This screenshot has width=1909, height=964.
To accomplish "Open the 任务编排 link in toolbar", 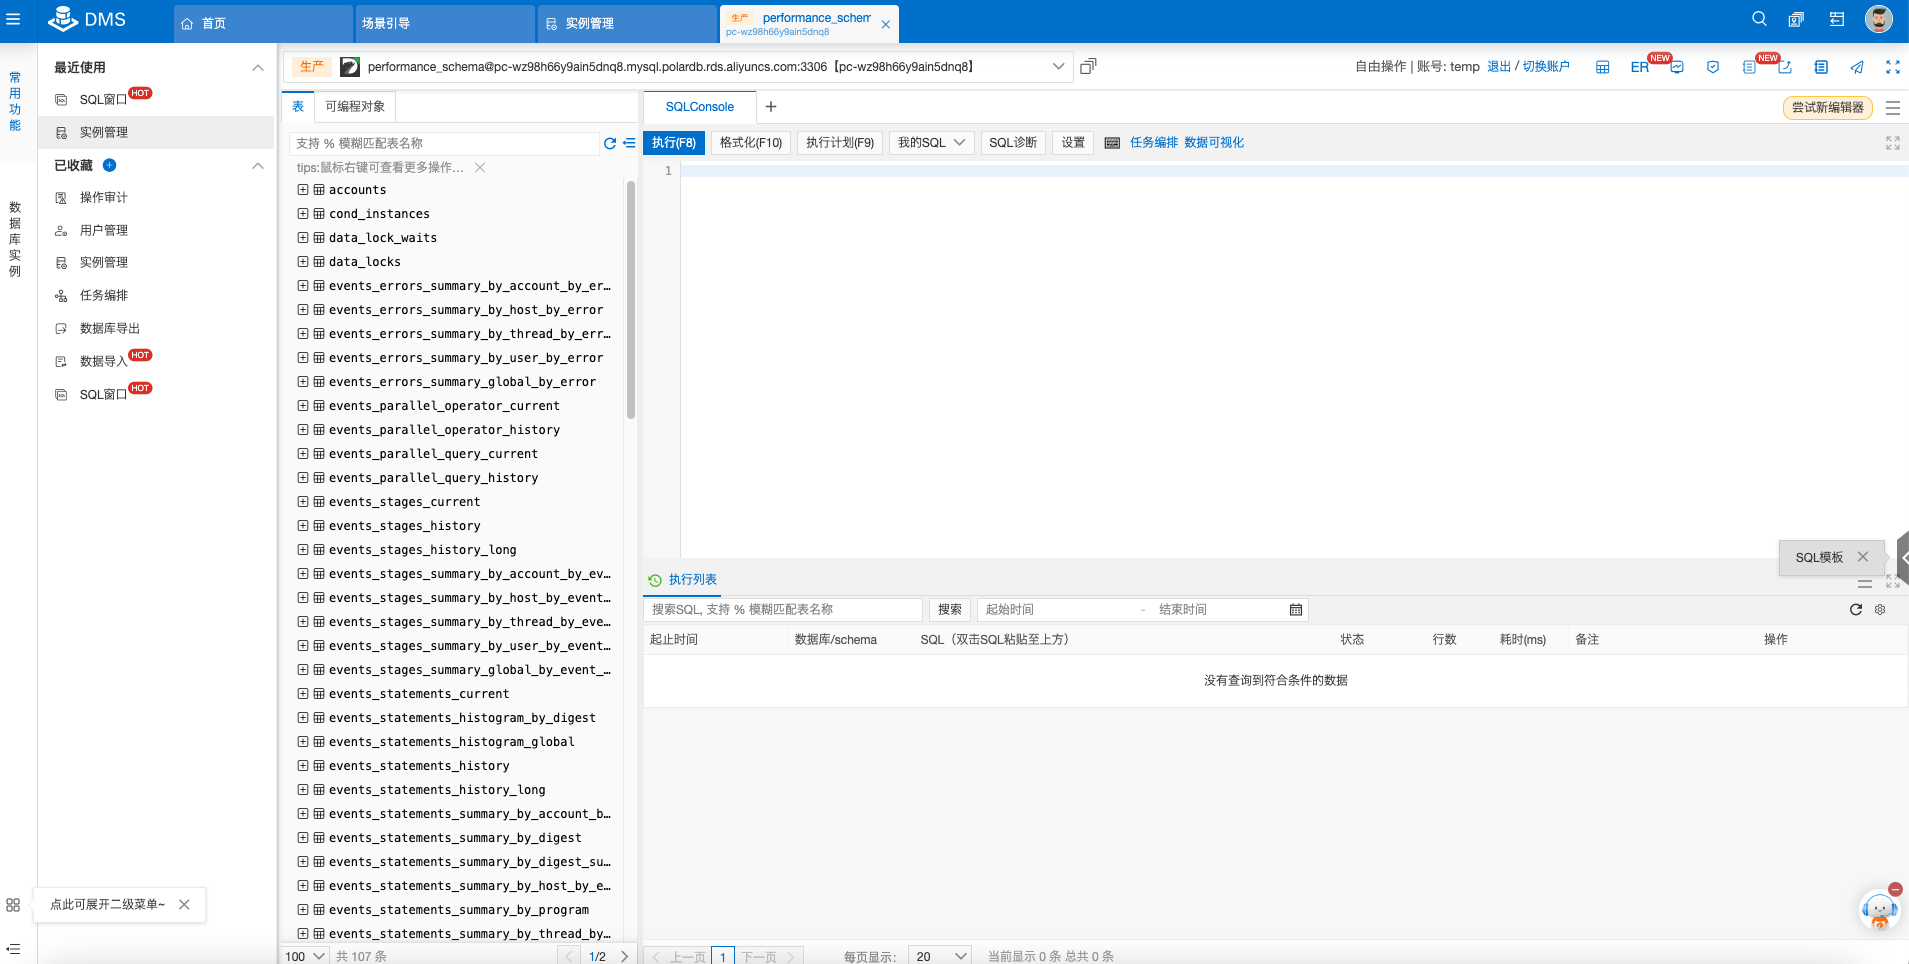I will (1154, 143).
